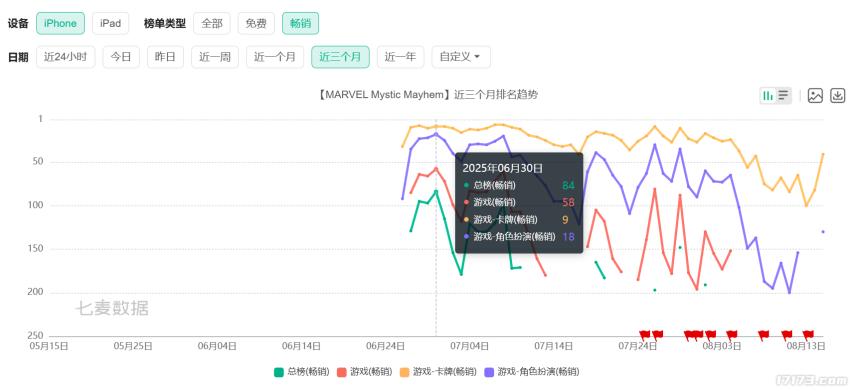
Task: Click the 08月03日 axis label
Action: pos(723,346)
